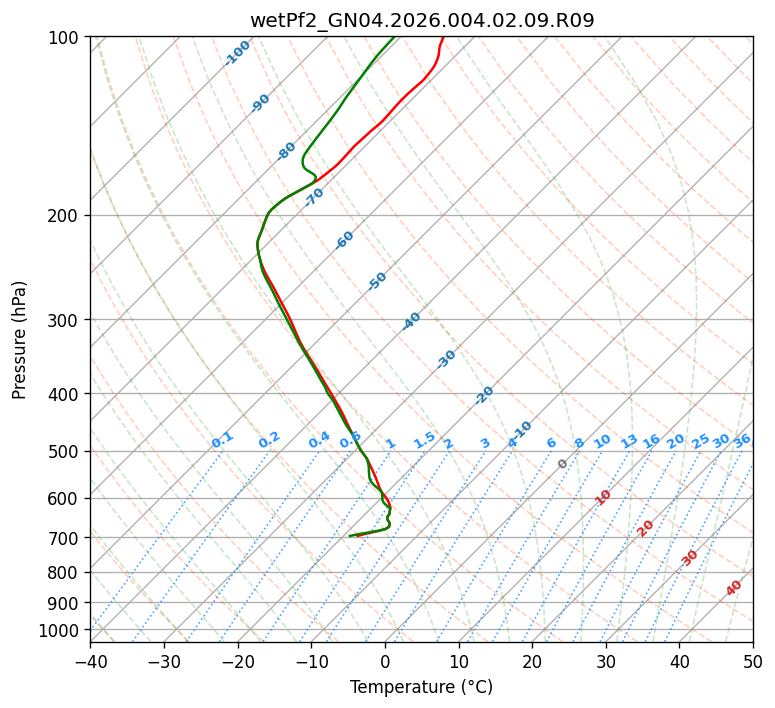Click the red 40 dry adiabat label
The image size is (775, 708).
733,588
